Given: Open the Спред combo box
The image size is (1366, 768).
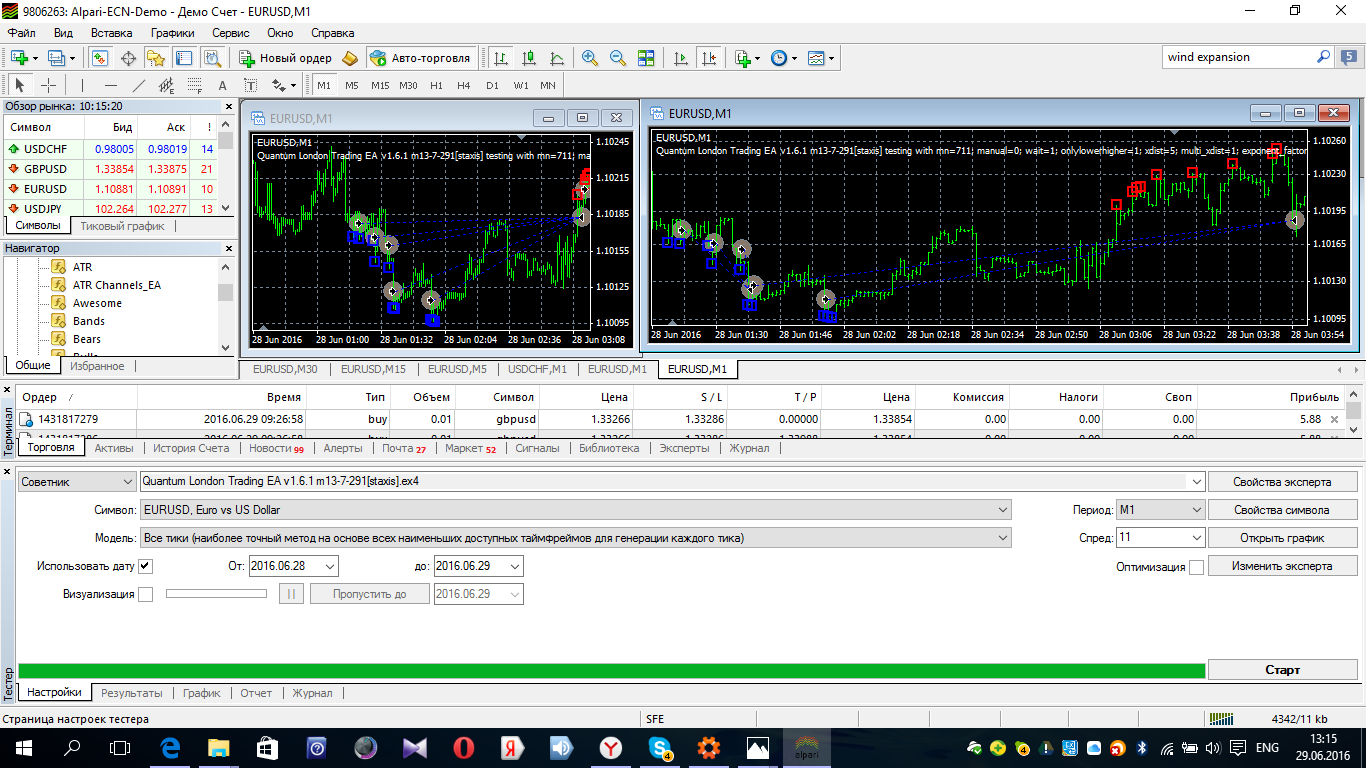Looking at the screenshot, I should 1160,538.
